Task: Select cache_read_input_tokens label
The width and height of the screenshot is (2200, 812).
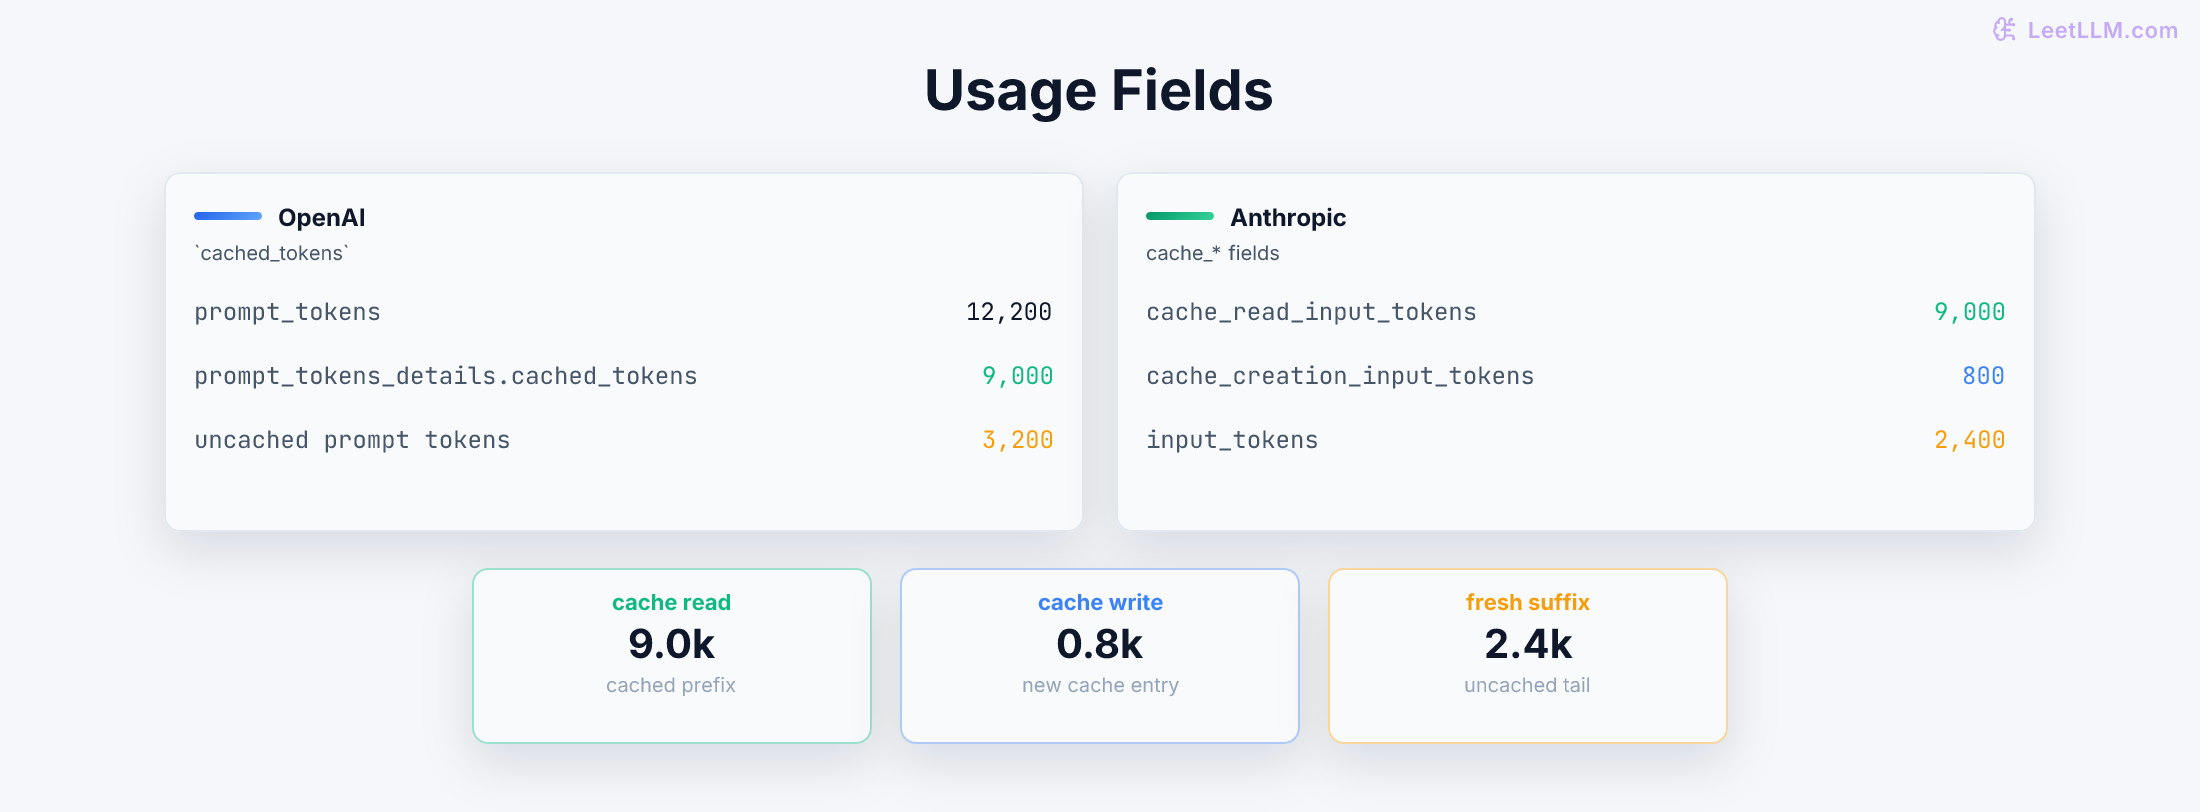Action: coord(1311,312)
